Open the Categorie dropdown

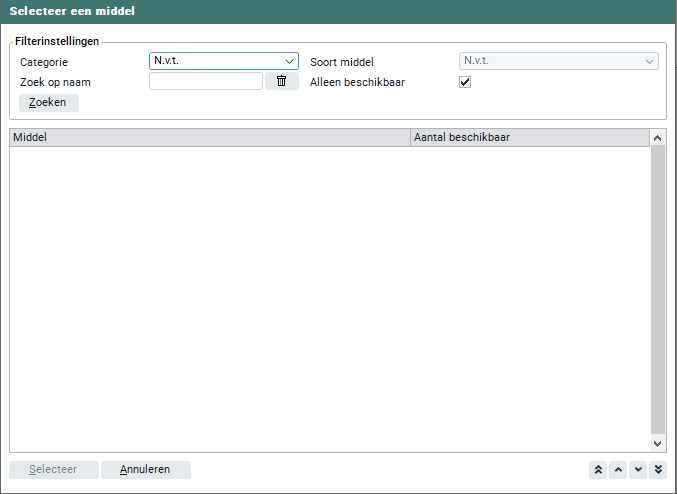[x=223, y=61]
